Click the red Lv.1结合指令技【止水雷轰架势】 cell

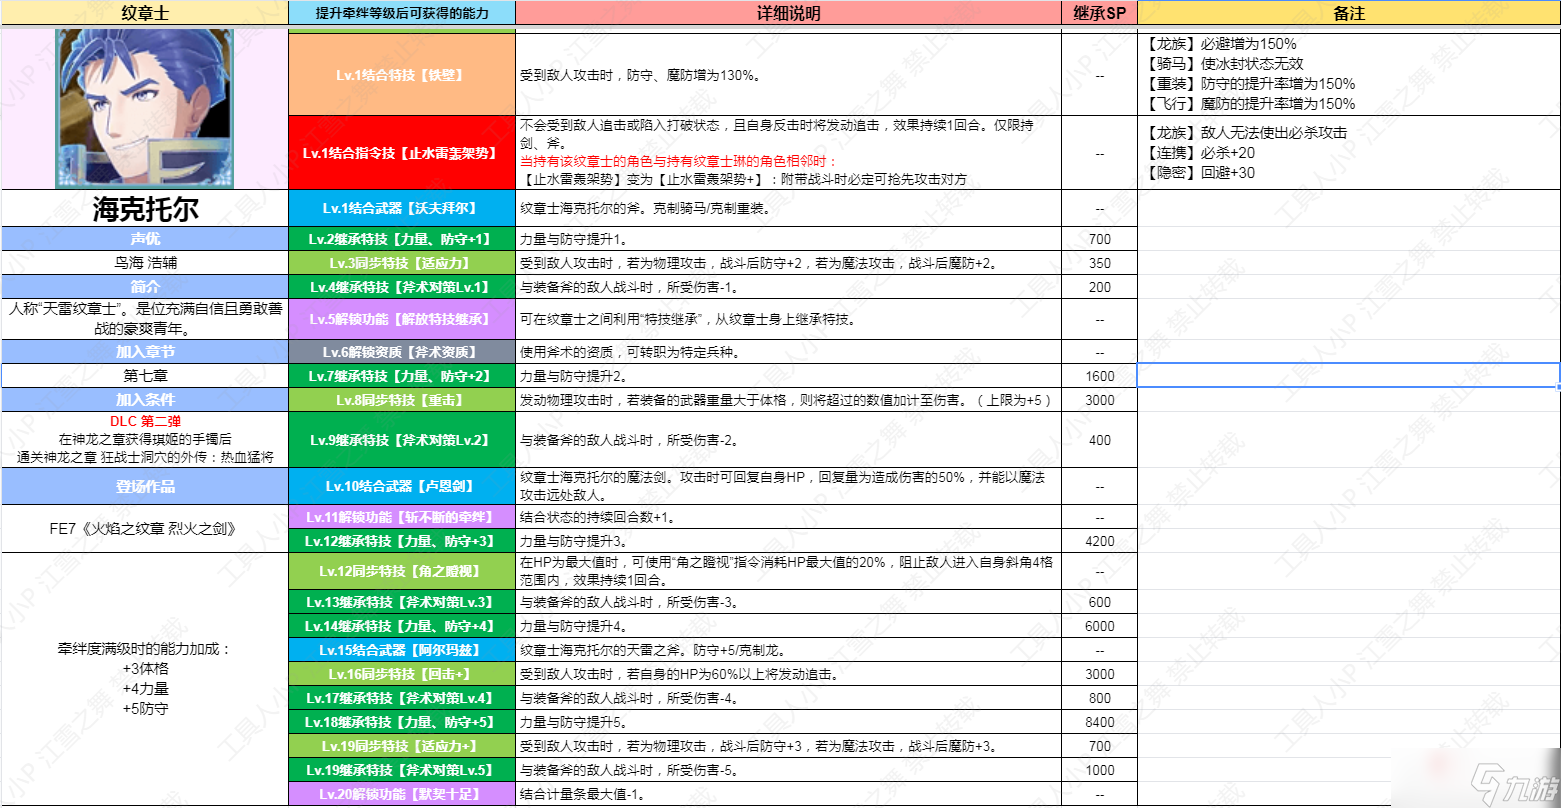[402, 153]
